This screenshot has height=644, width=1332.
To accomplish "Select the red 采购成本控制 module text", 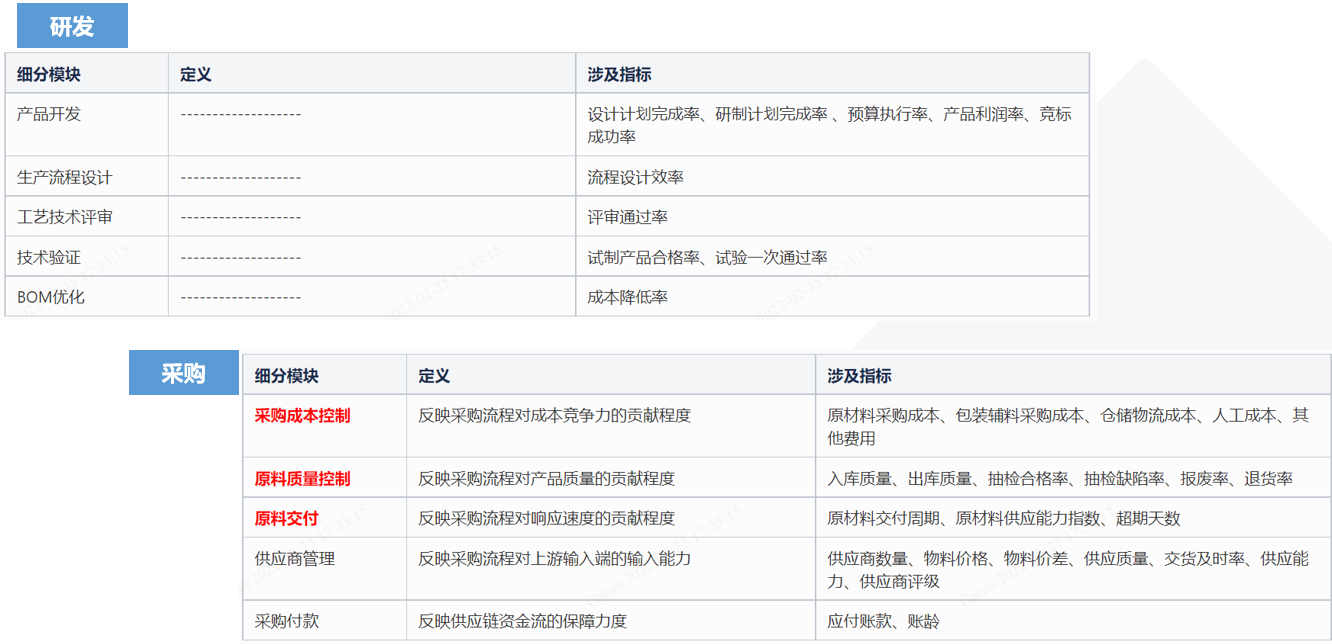I will [x=302, y=415].
